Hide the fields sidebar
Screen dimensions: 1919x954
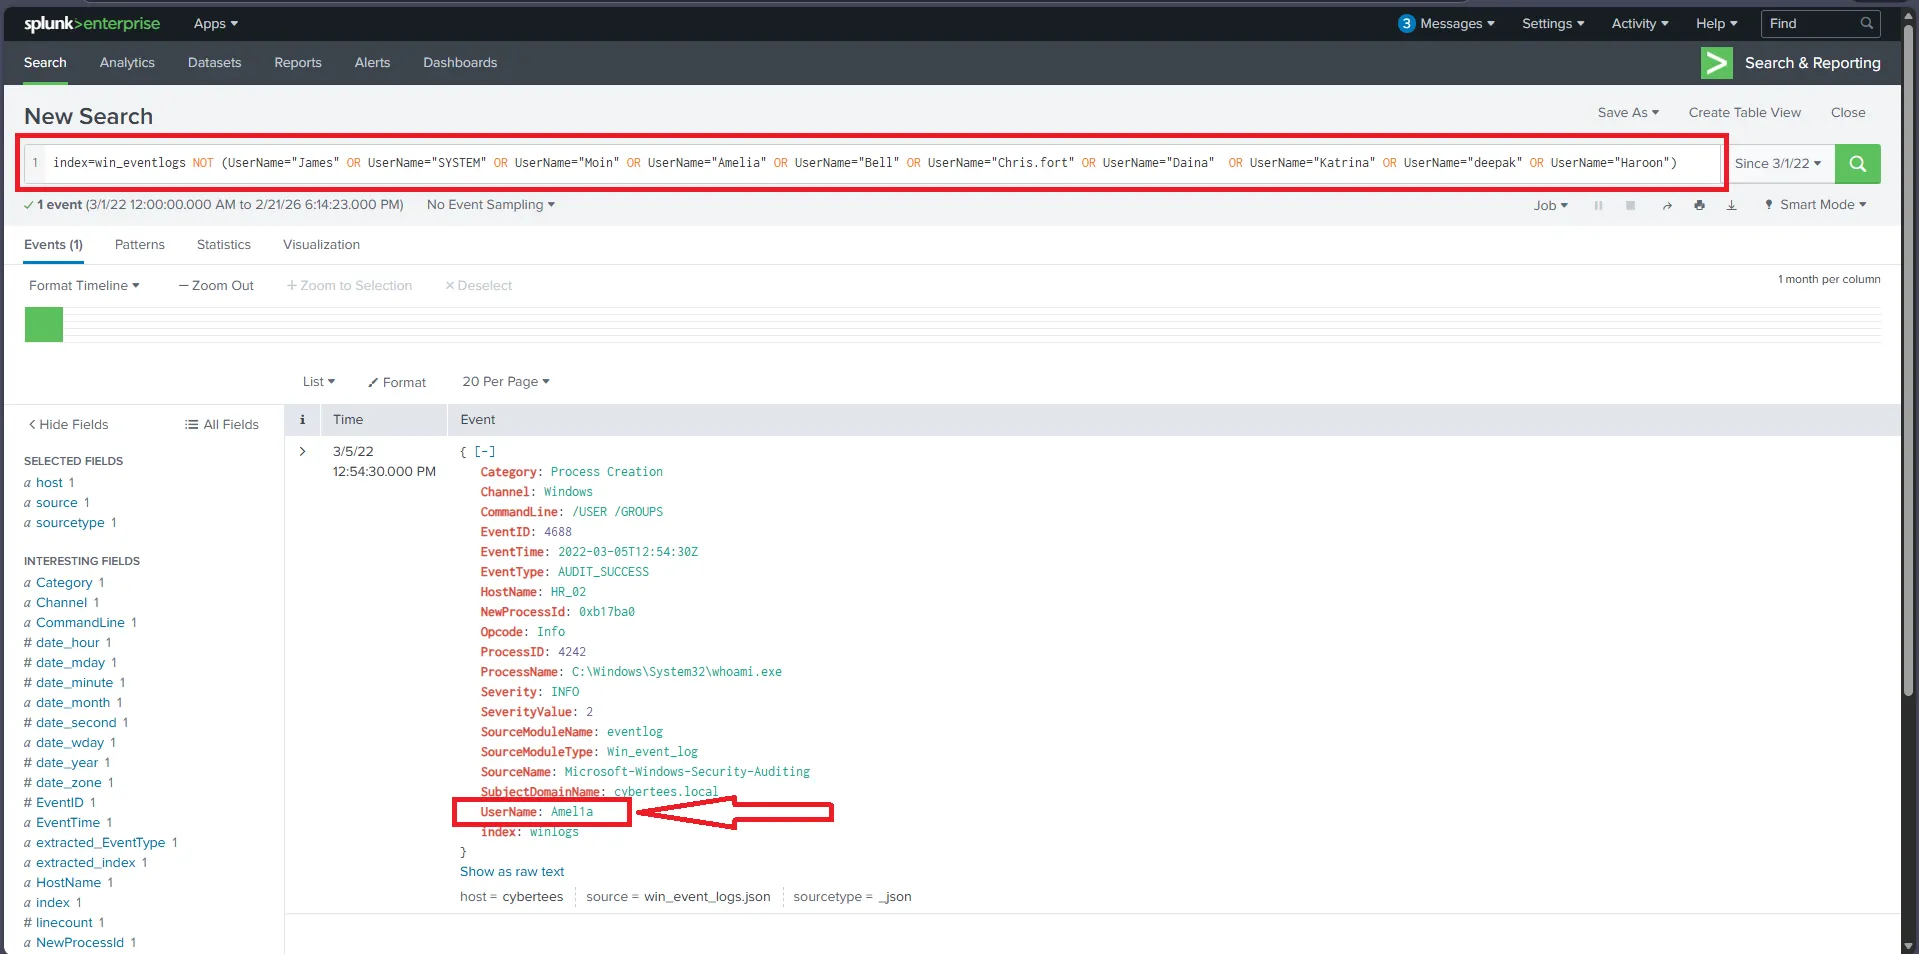point(67,424)
